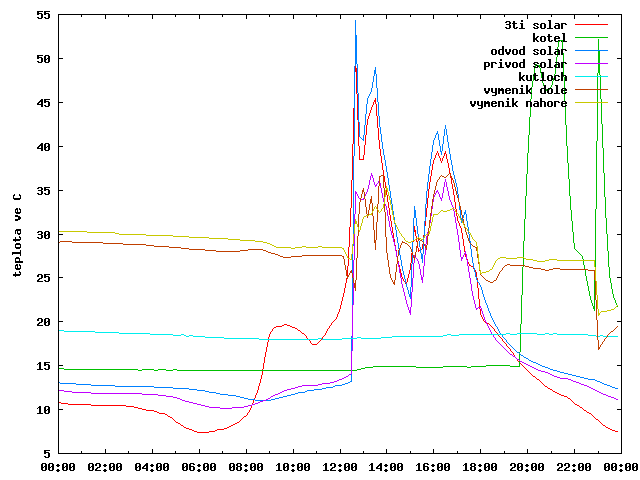Click the 06:00 label on the time axis
This screenshot has height=480, width=640.
199,467
